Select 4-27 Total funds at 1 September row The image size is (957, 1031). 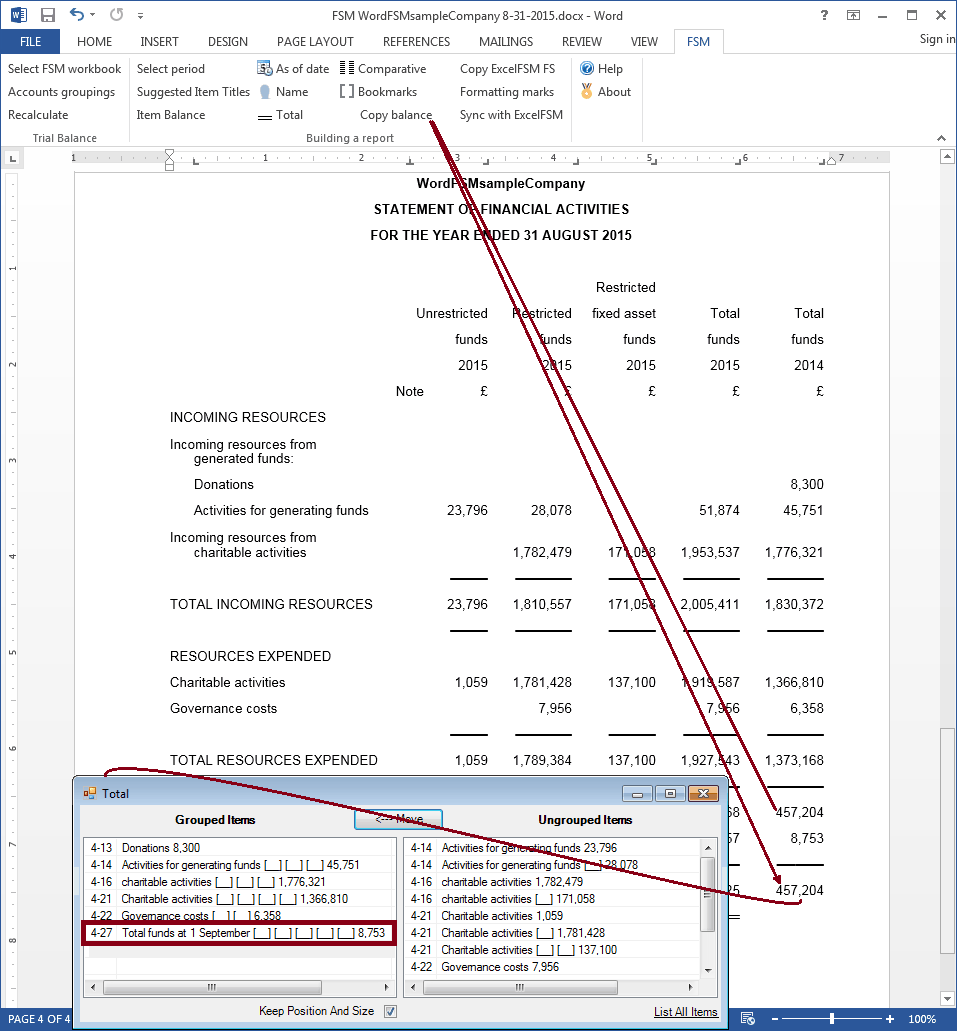tap(239, 933)
